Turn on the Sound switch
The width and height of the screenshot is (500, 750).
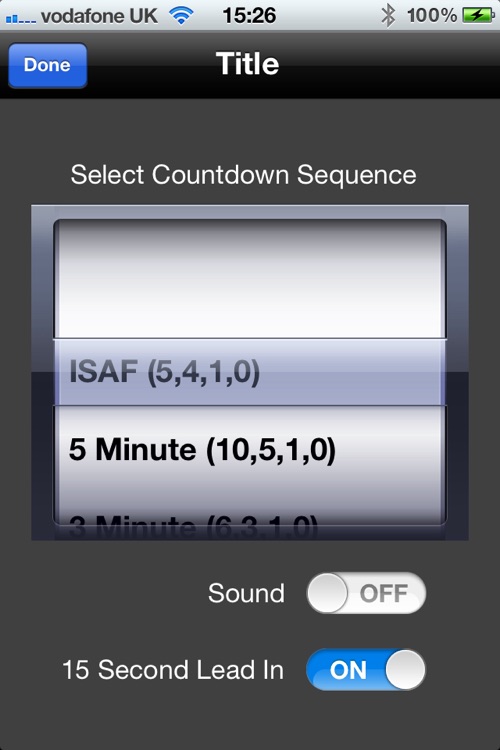[366, 593]
